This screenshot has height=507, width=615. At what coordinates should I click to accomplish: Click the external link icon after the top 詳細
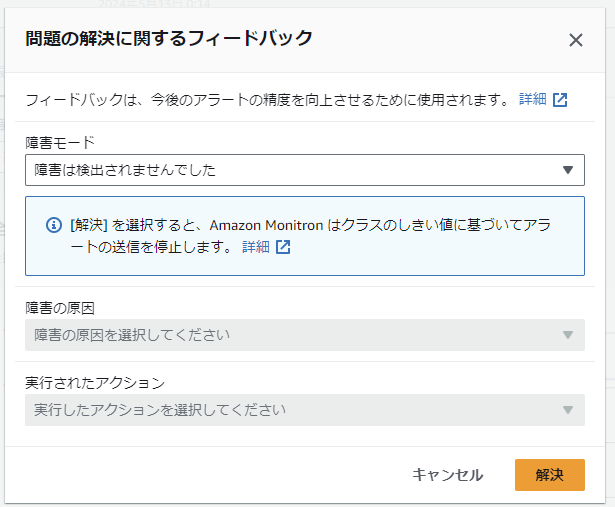[560, 99]
